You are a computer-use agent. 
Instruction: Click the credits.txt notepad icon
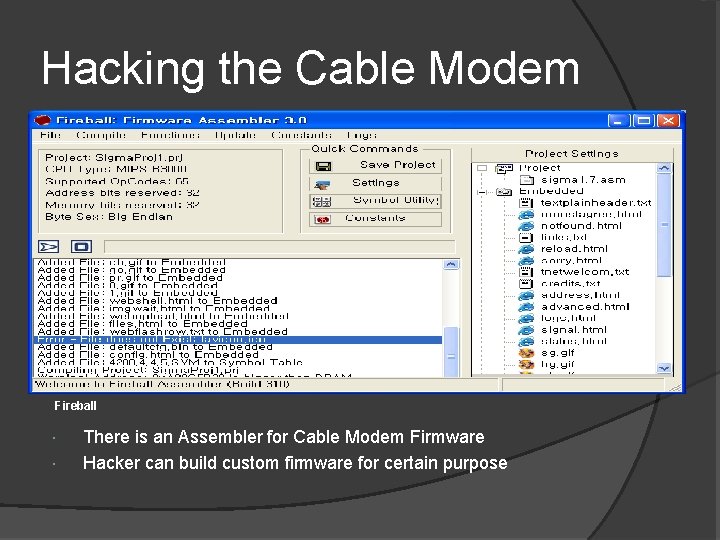[526, 284]
